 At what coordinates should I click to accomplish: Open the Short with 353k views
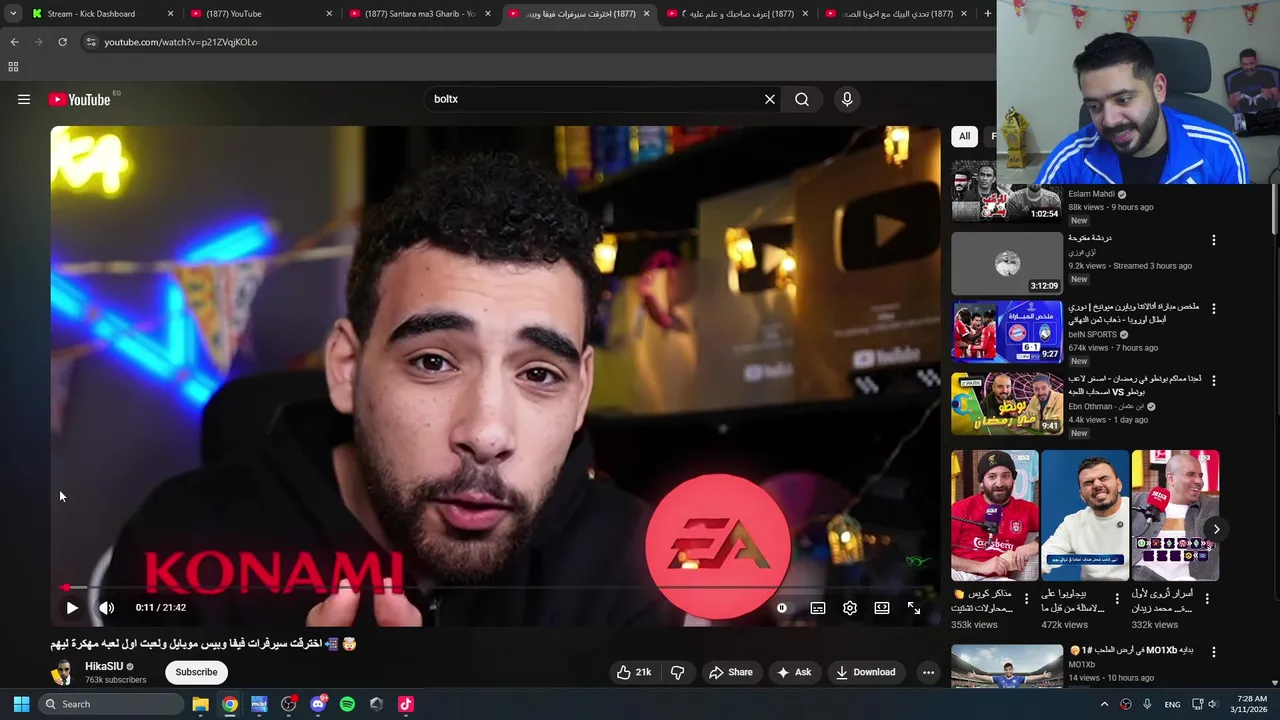(x=995, y=515)
